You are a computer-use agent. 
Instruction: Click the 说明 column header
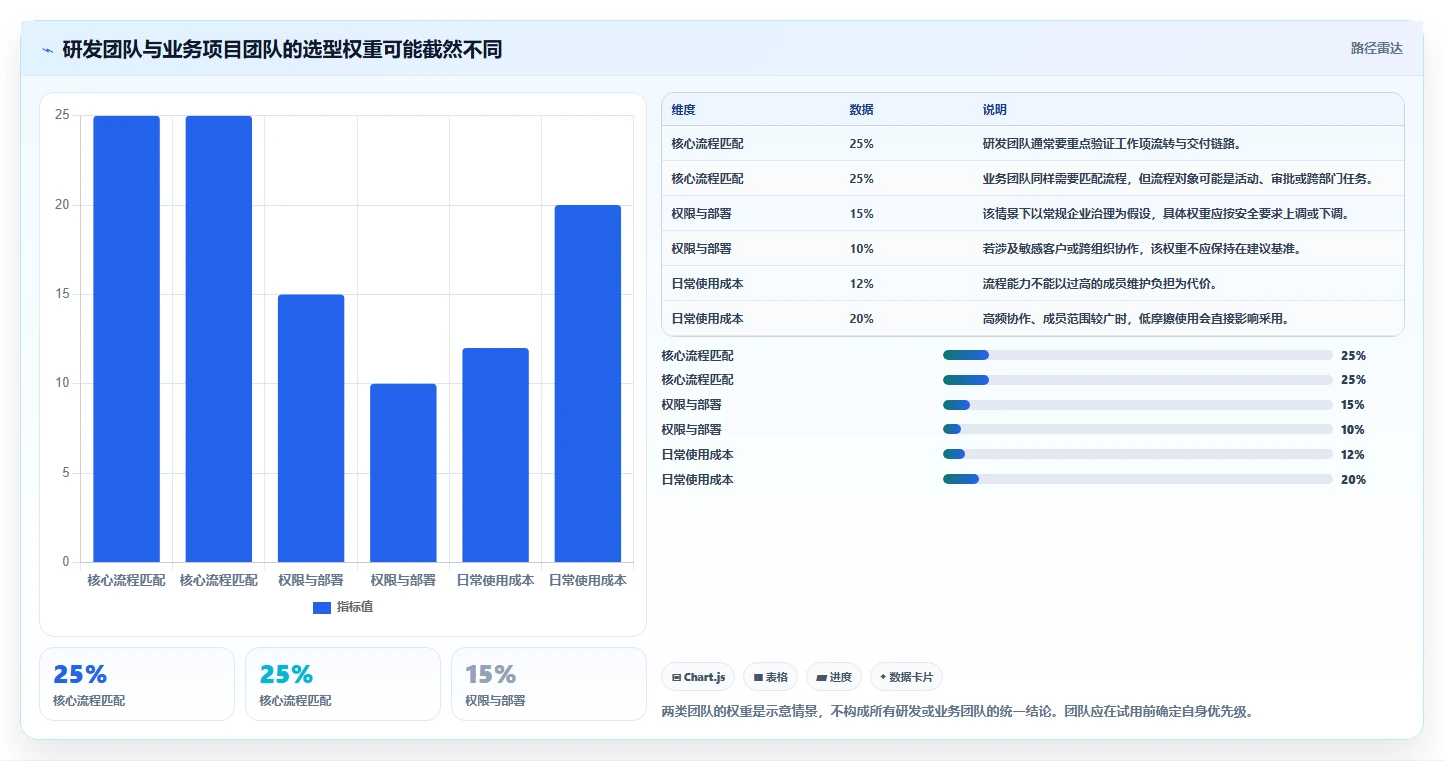pyautogui.click(x=995, y=109)
